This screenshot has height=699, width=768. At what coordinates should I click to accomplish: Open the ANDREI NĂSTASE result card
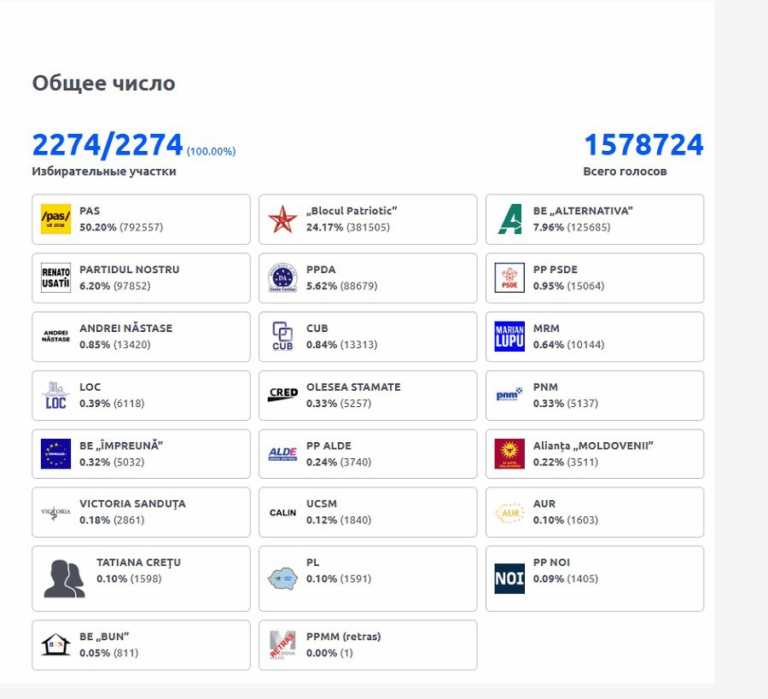141,337
